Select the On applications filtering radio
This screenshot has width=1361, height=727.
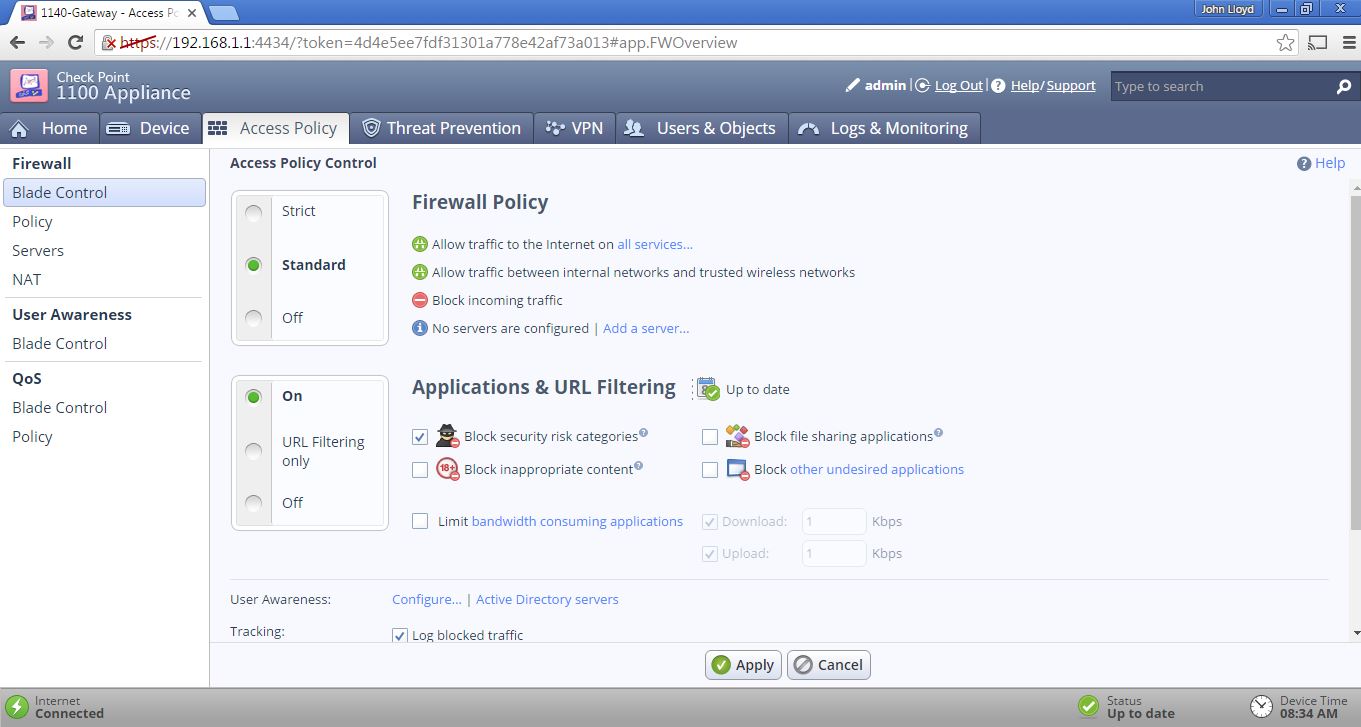pyautogui.click(x=254, y=397)
